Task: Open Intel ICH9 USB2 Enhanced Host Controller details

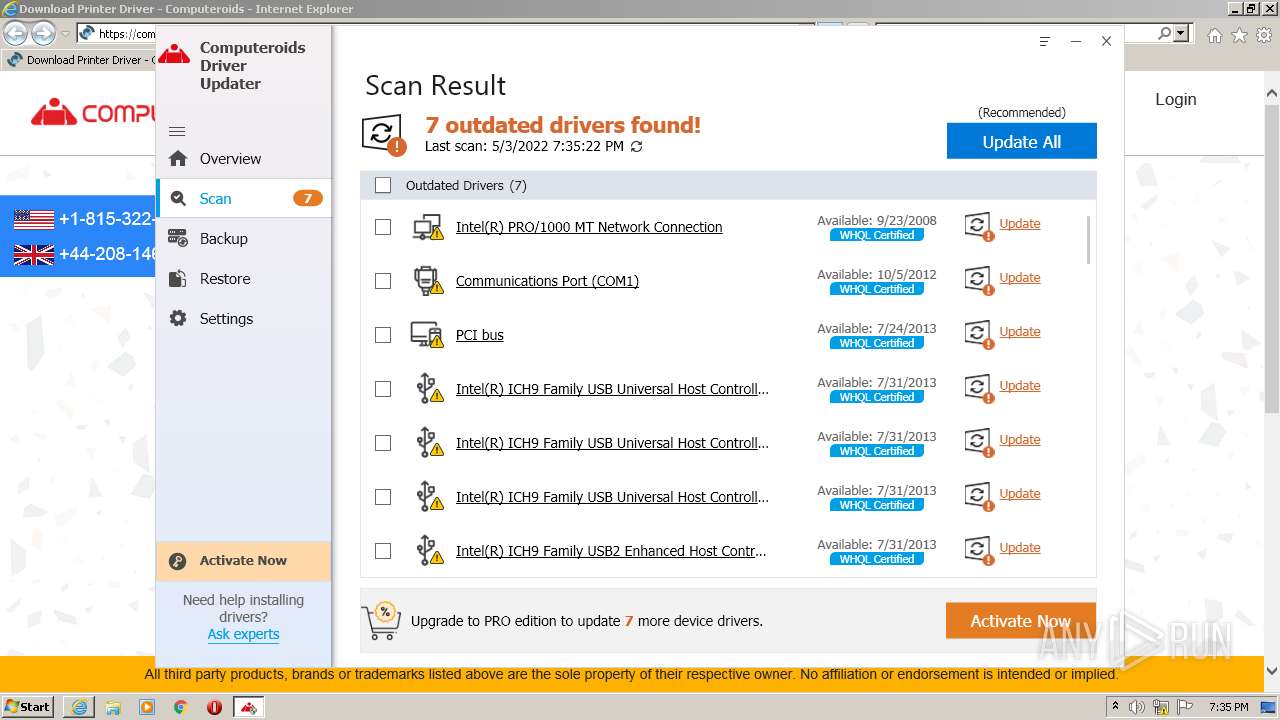Action: pyautogui.click(x=611, y=551)
